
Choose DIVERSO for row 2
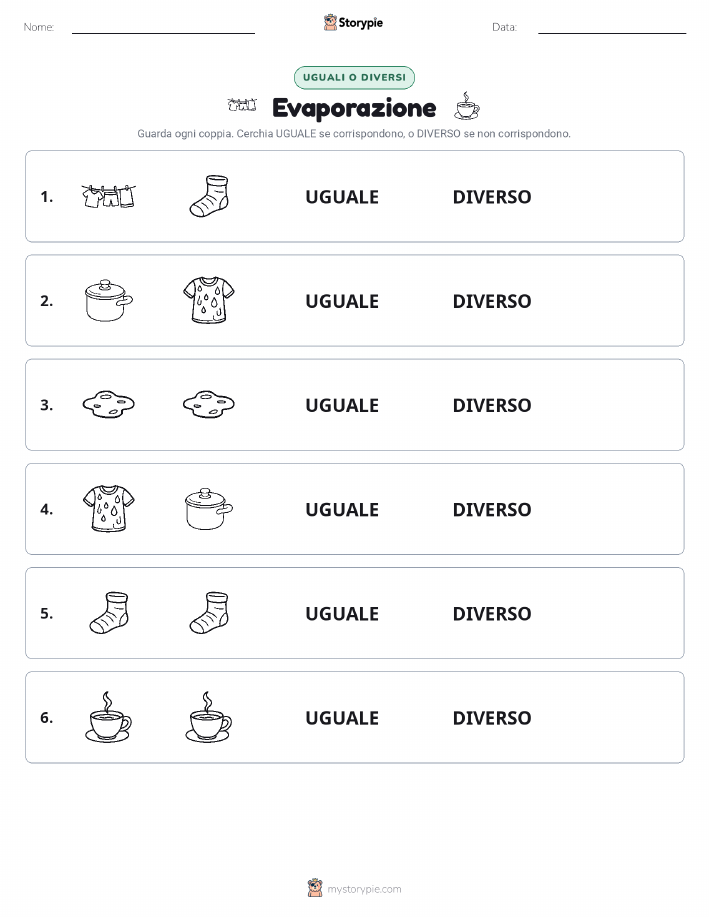[x=492, y=301]
